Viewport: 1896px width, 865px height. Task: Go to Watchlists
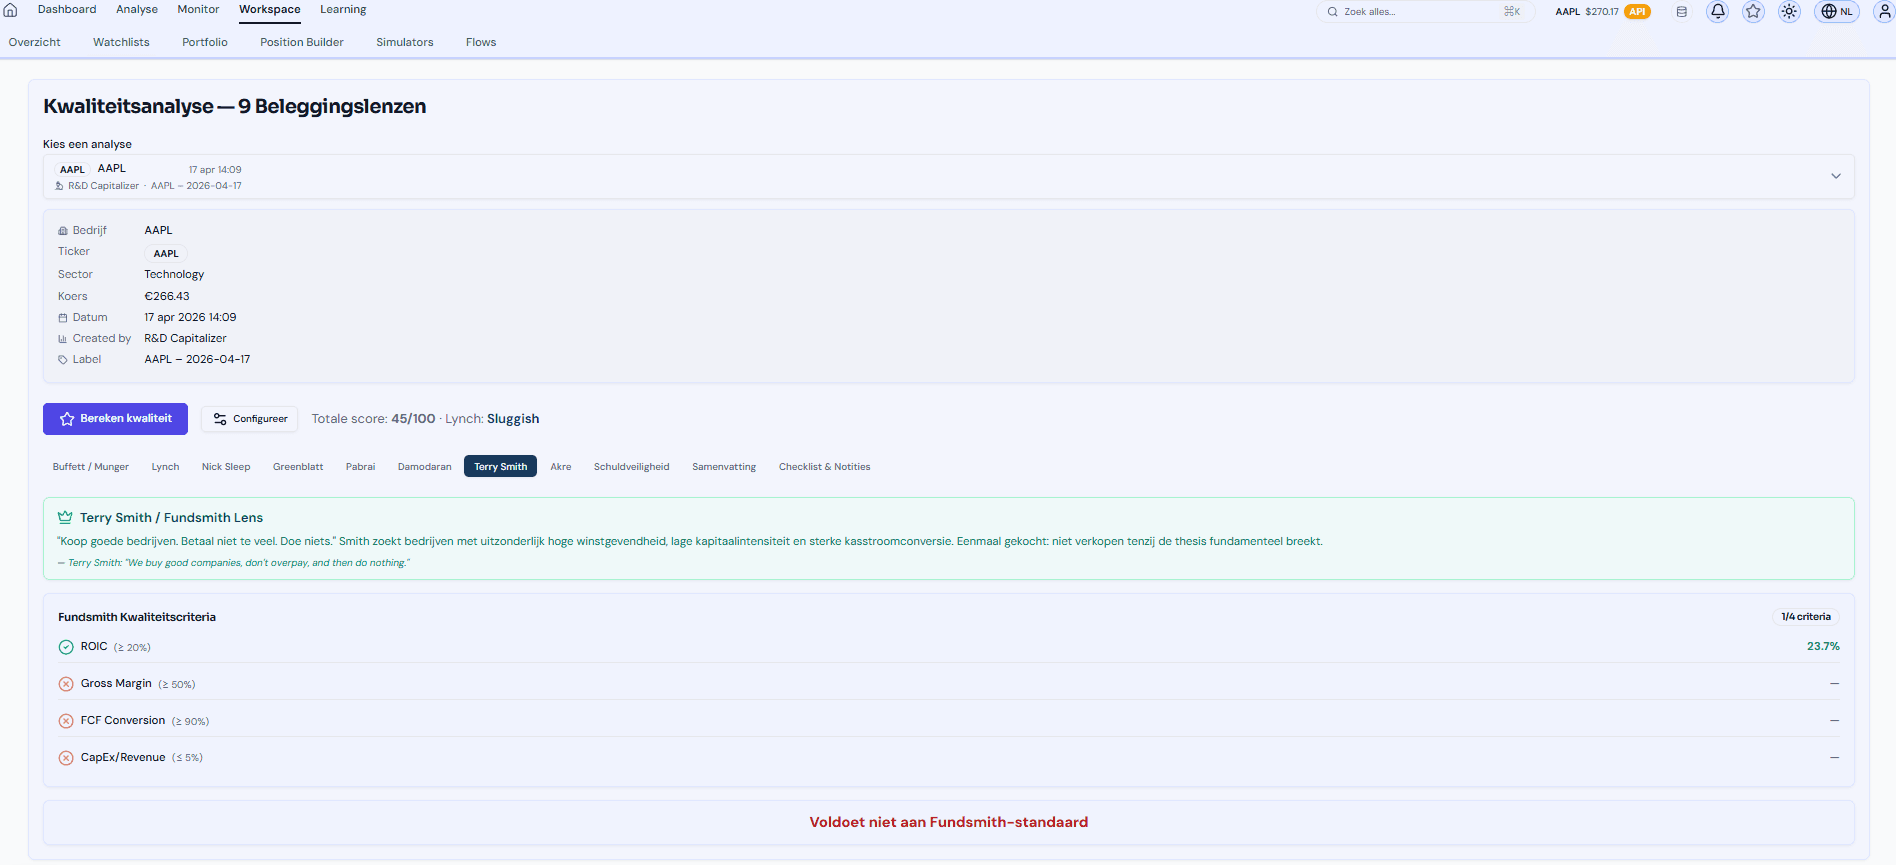point(121,42)
